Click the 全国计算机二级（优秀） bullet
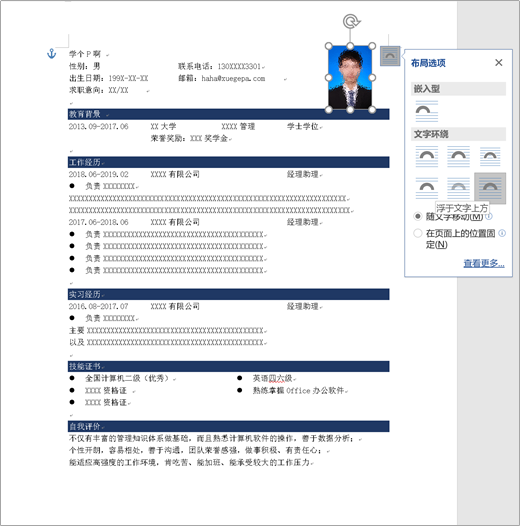Image resolution: width=520 pixels, height=526 pixels. tap(127, 378)
